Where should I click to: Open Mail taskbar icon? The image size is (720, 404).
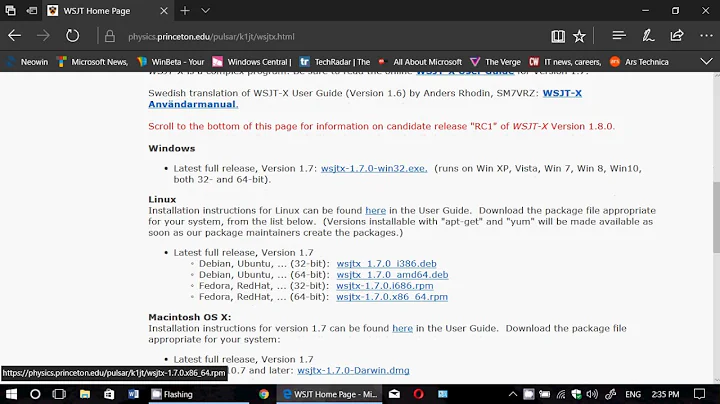click(x=394, y=394)
